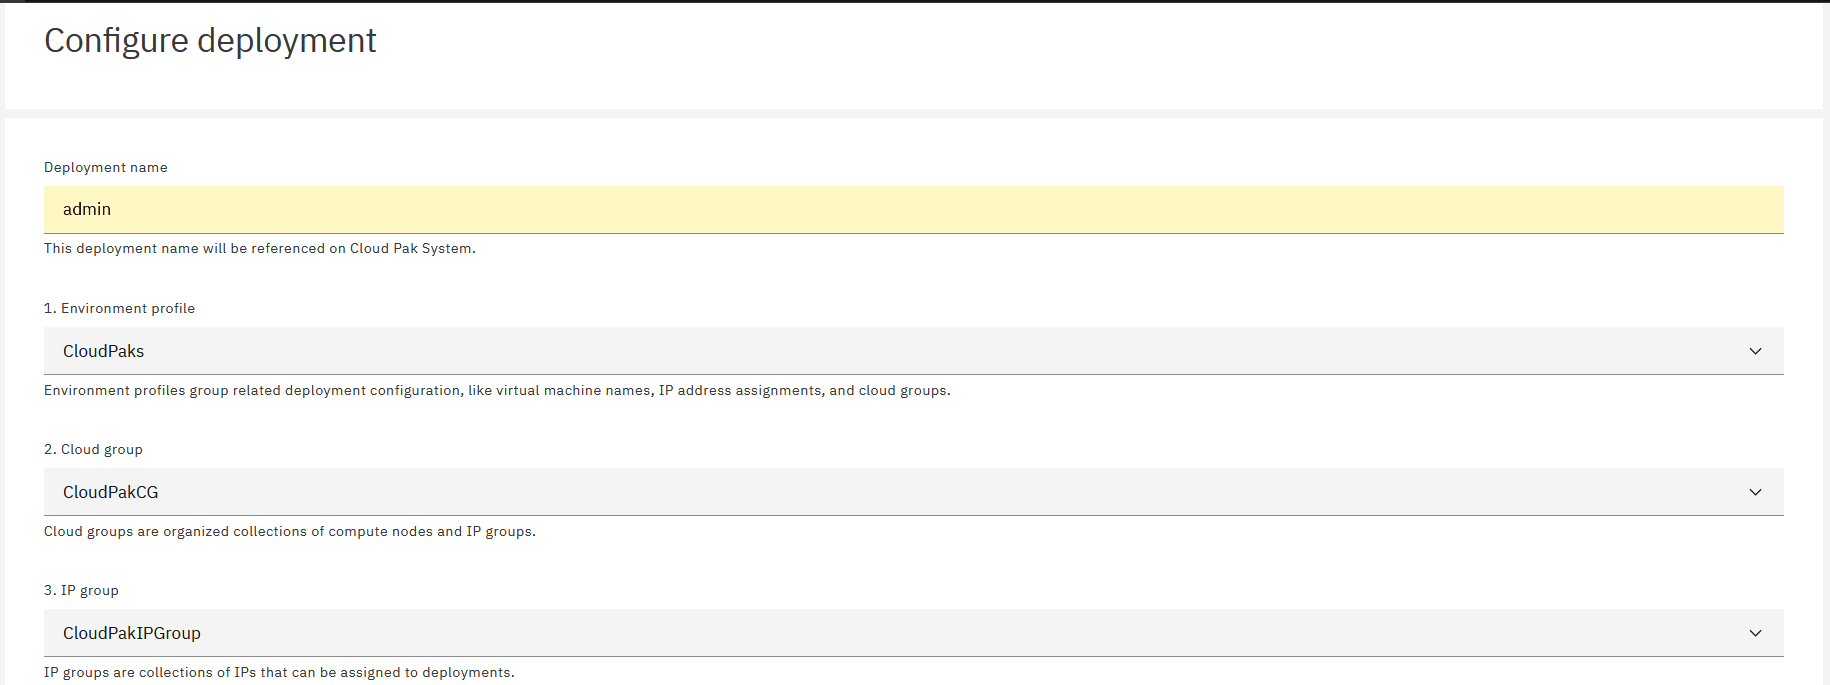Open the IP group dropdown showing CloudPakIPGroup
1830x685 pixels.
[x=913, y=633]
